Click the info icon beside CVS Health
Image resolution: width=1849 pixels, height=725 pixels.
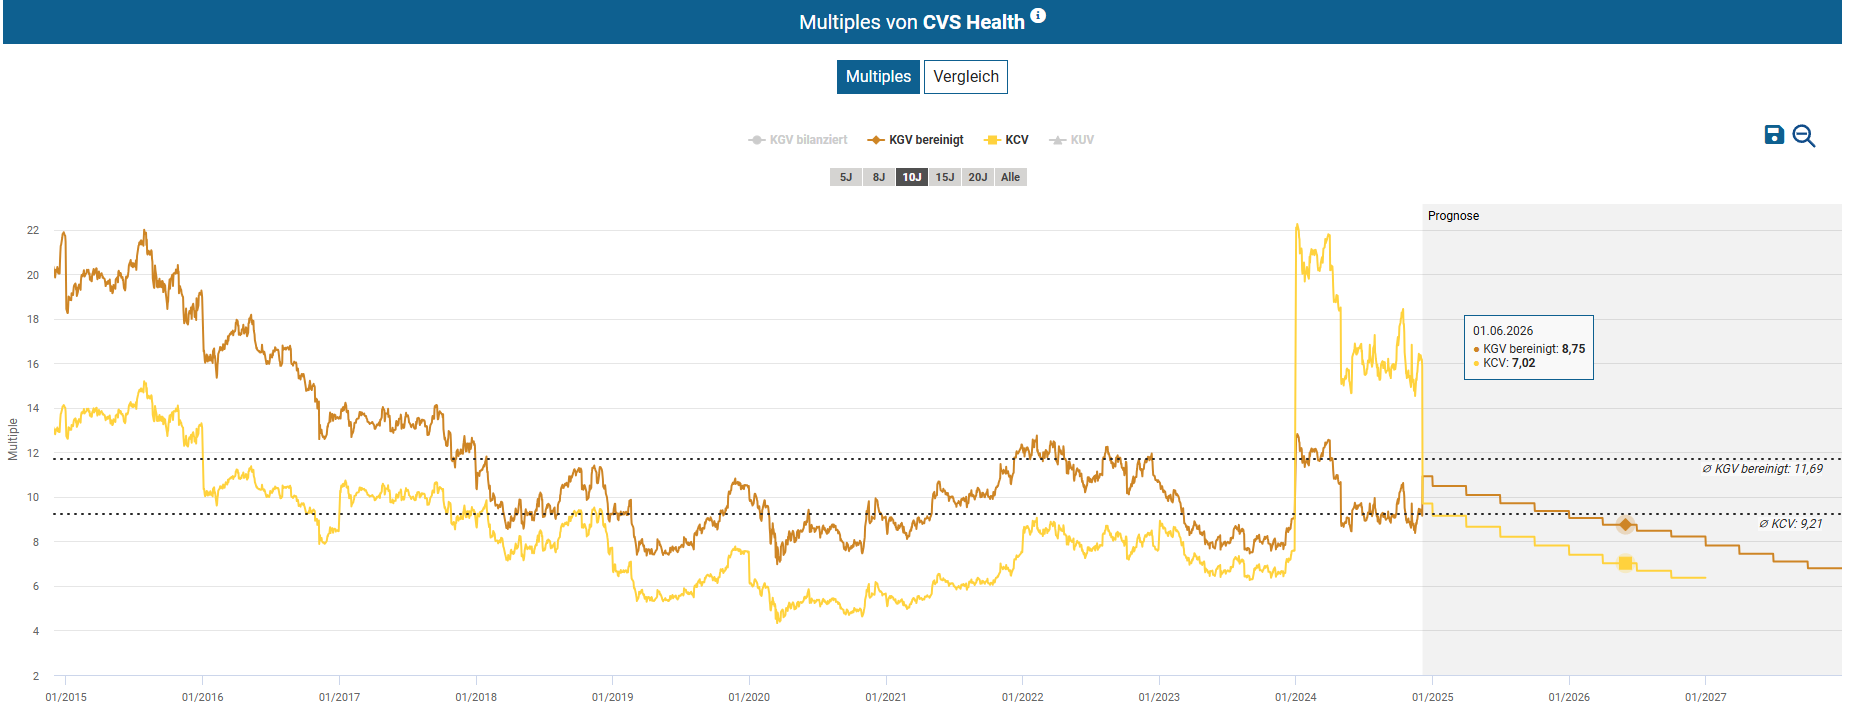point(1038,16)
